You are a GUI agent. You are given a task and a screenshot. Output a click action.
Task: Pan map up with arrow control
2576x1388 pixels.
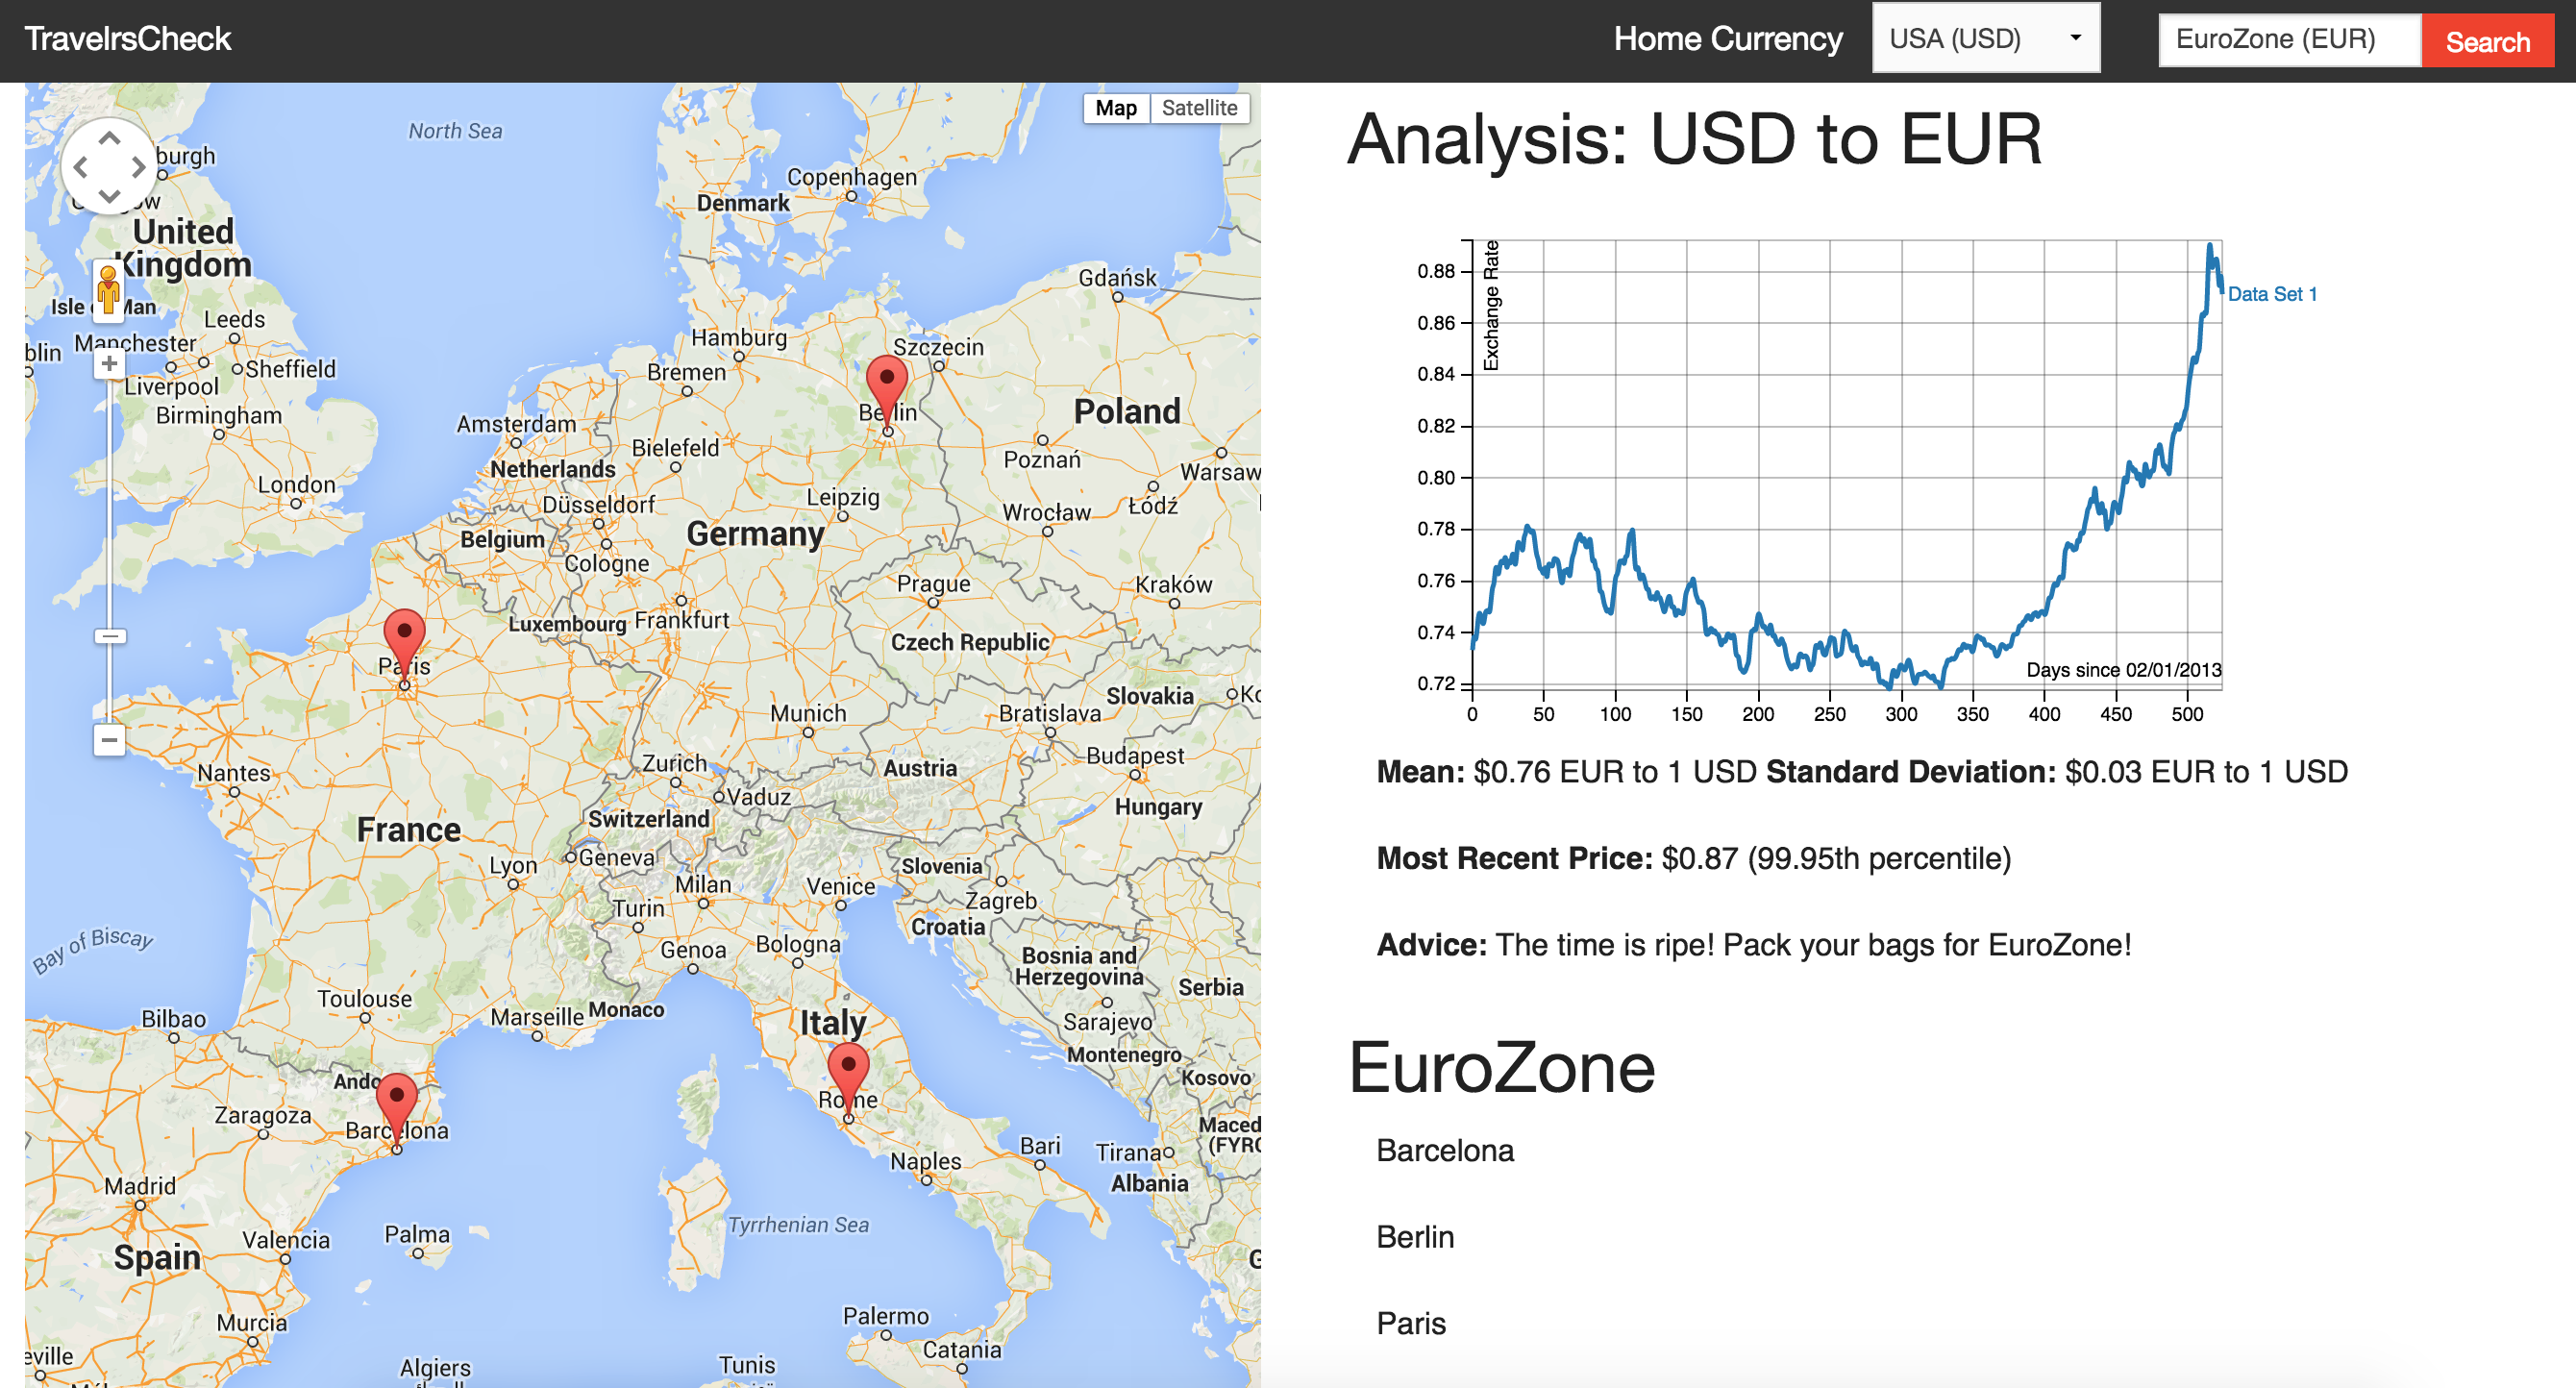pyautogui.click(x=109, y=139)
